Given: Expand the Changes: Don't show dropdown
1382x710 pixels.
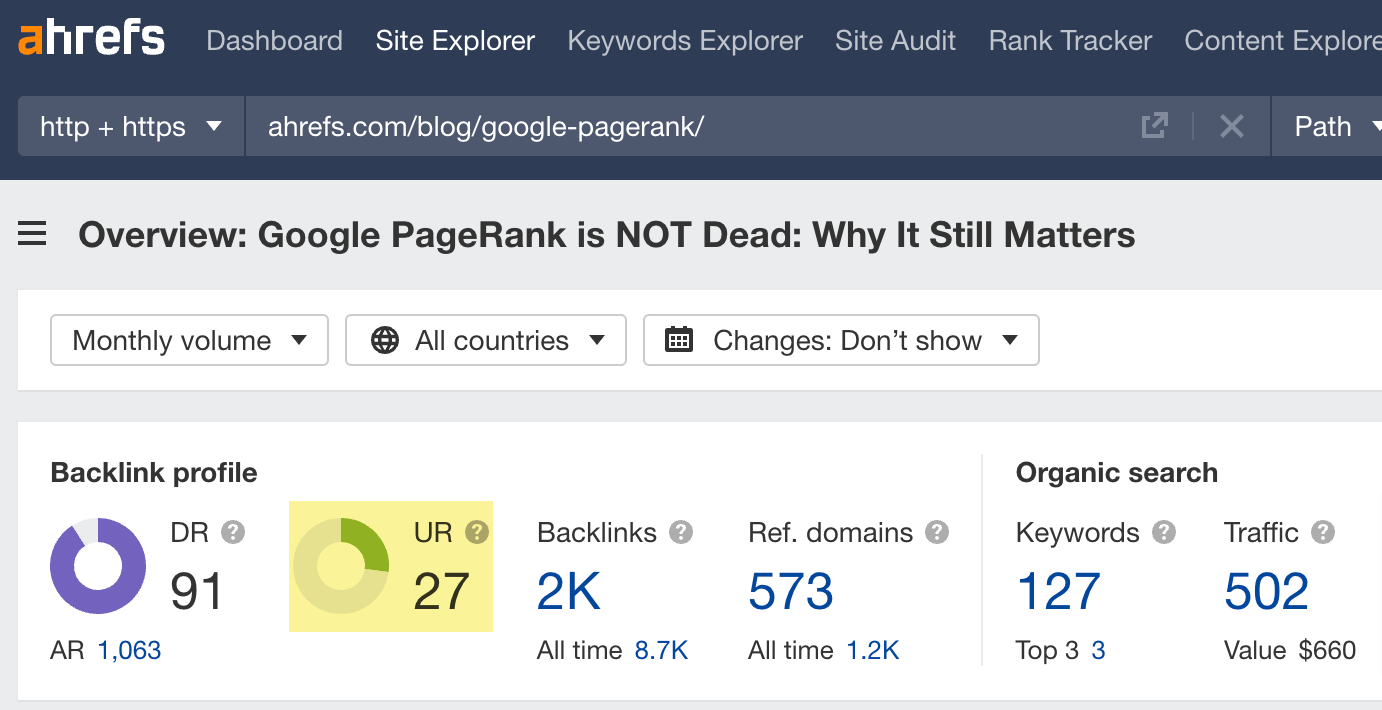Looking at the screenshot, I should [x=841, y=340].
